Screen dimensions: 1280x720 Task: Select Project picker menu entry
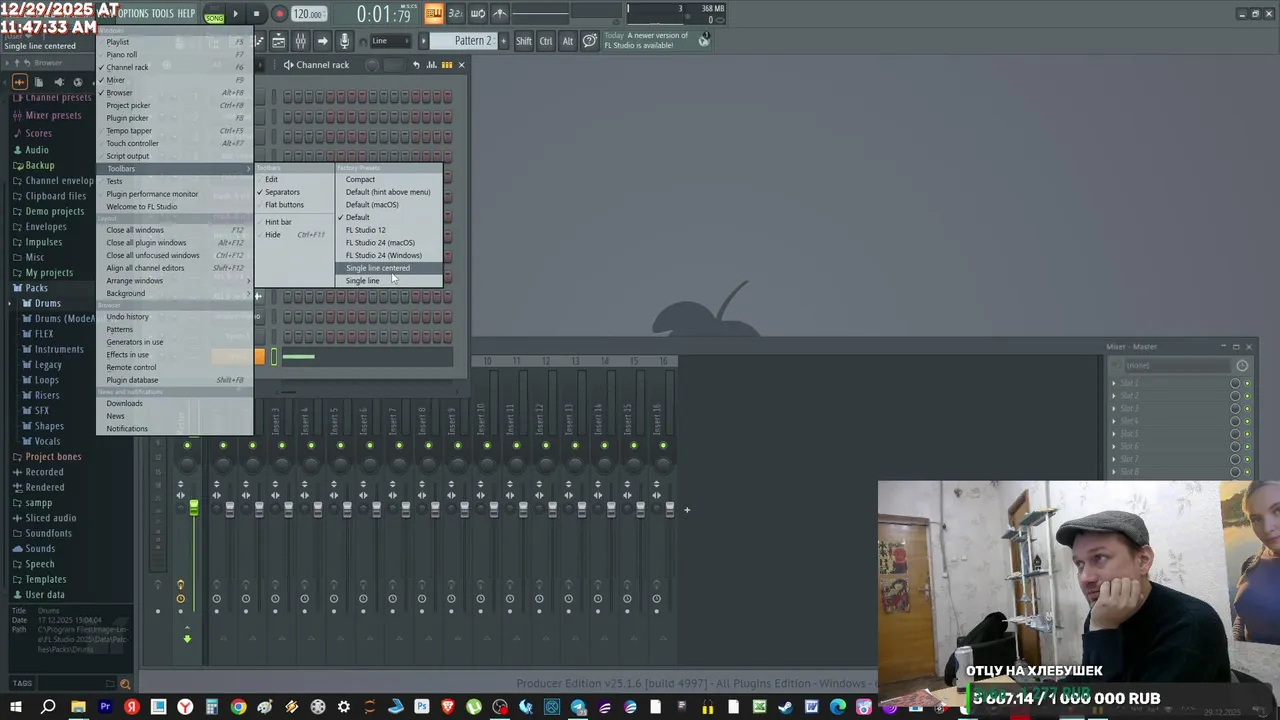(x=174, y=105)
